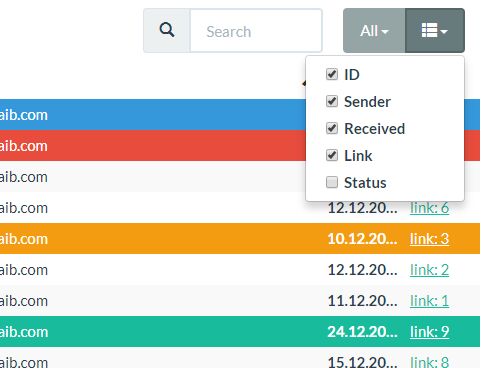Open link: 9 in green row

point(429,332)
